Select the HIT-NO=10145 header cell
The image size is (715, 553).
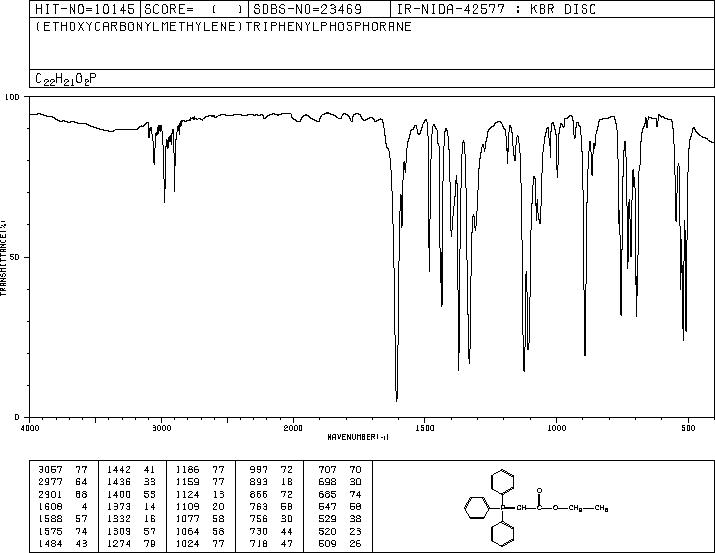tap(85, 9)
